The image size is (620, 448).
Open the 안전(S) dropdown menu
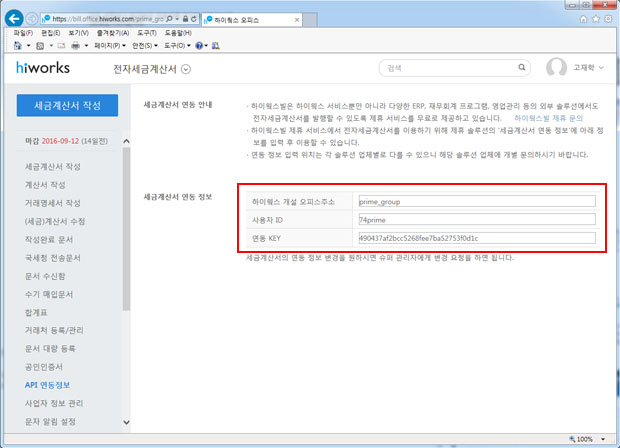click(145, 46)
